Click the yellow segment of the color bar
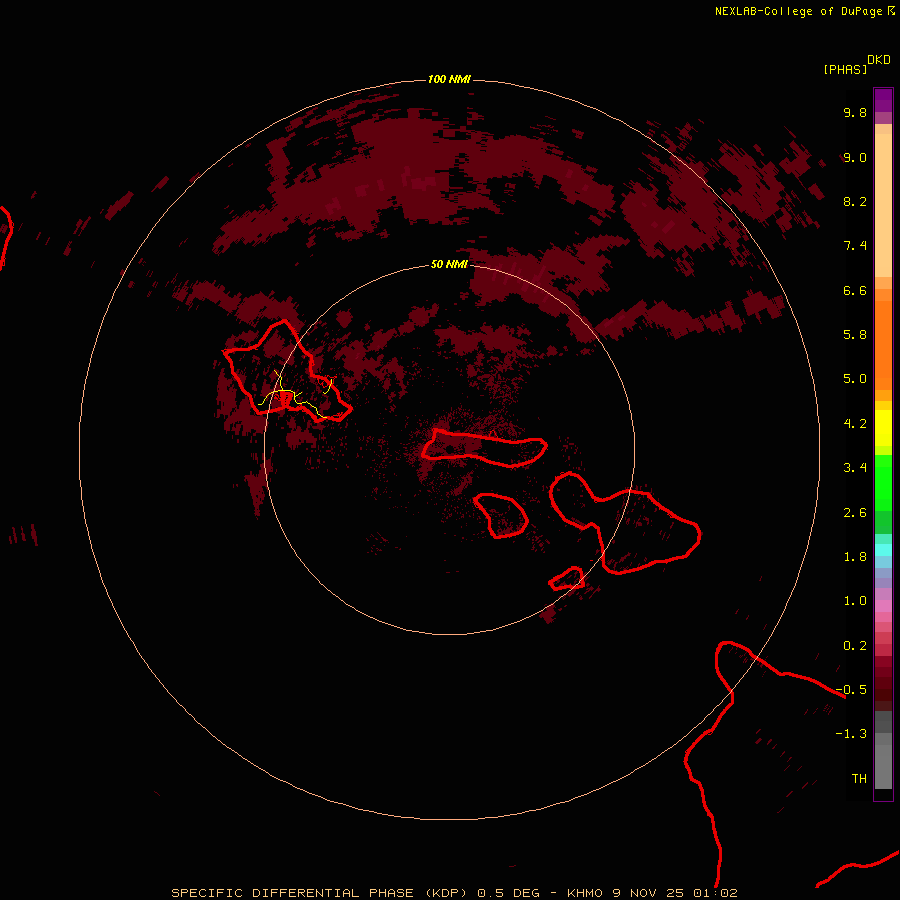900x900 pixels. click(x=883, y=428)
